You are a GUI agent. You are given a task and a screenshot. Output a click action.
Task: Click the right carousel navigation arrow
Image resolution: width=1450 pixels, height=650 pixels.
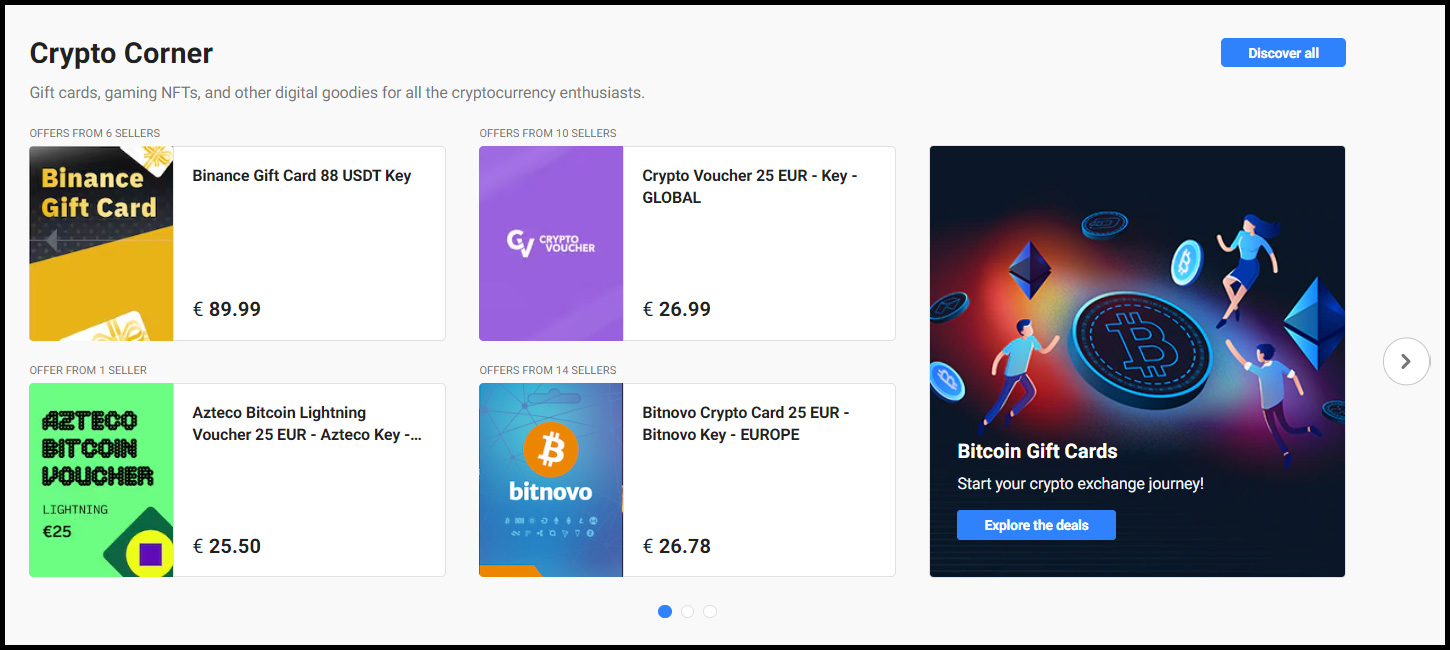point(1406,361)
